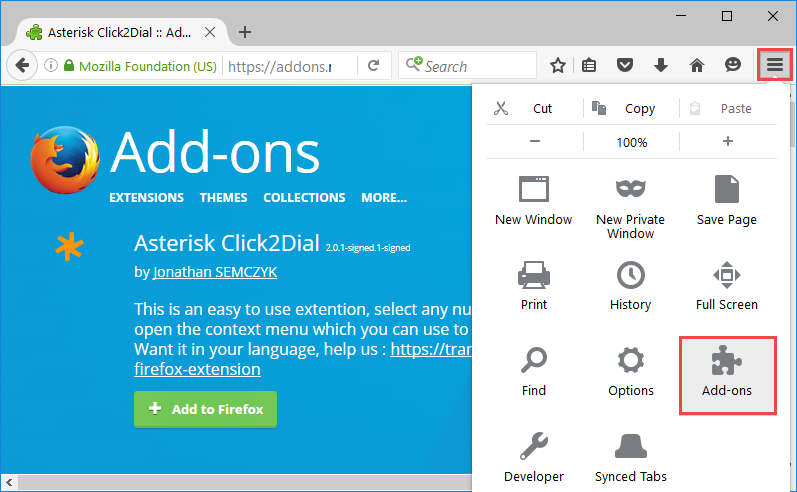Viewport: 797px width, 492px height.
Task: Reload the current page
Action: 374,66
